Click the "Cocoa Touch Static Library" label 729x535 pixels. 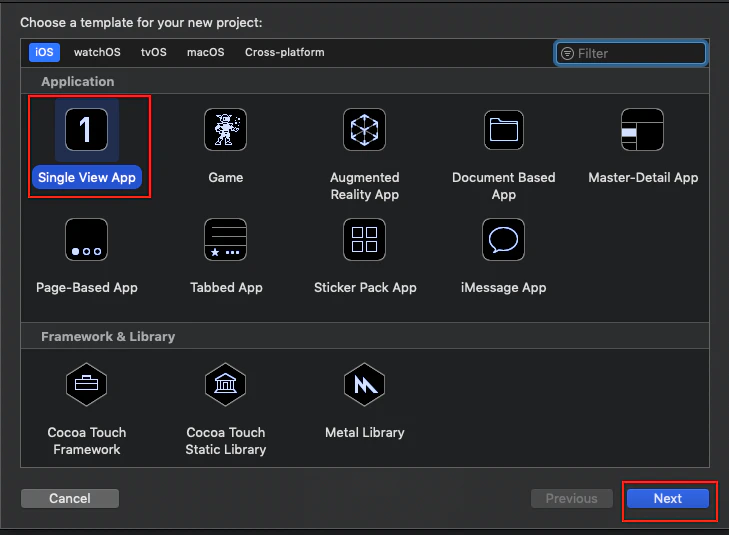[x=225, y=441]
